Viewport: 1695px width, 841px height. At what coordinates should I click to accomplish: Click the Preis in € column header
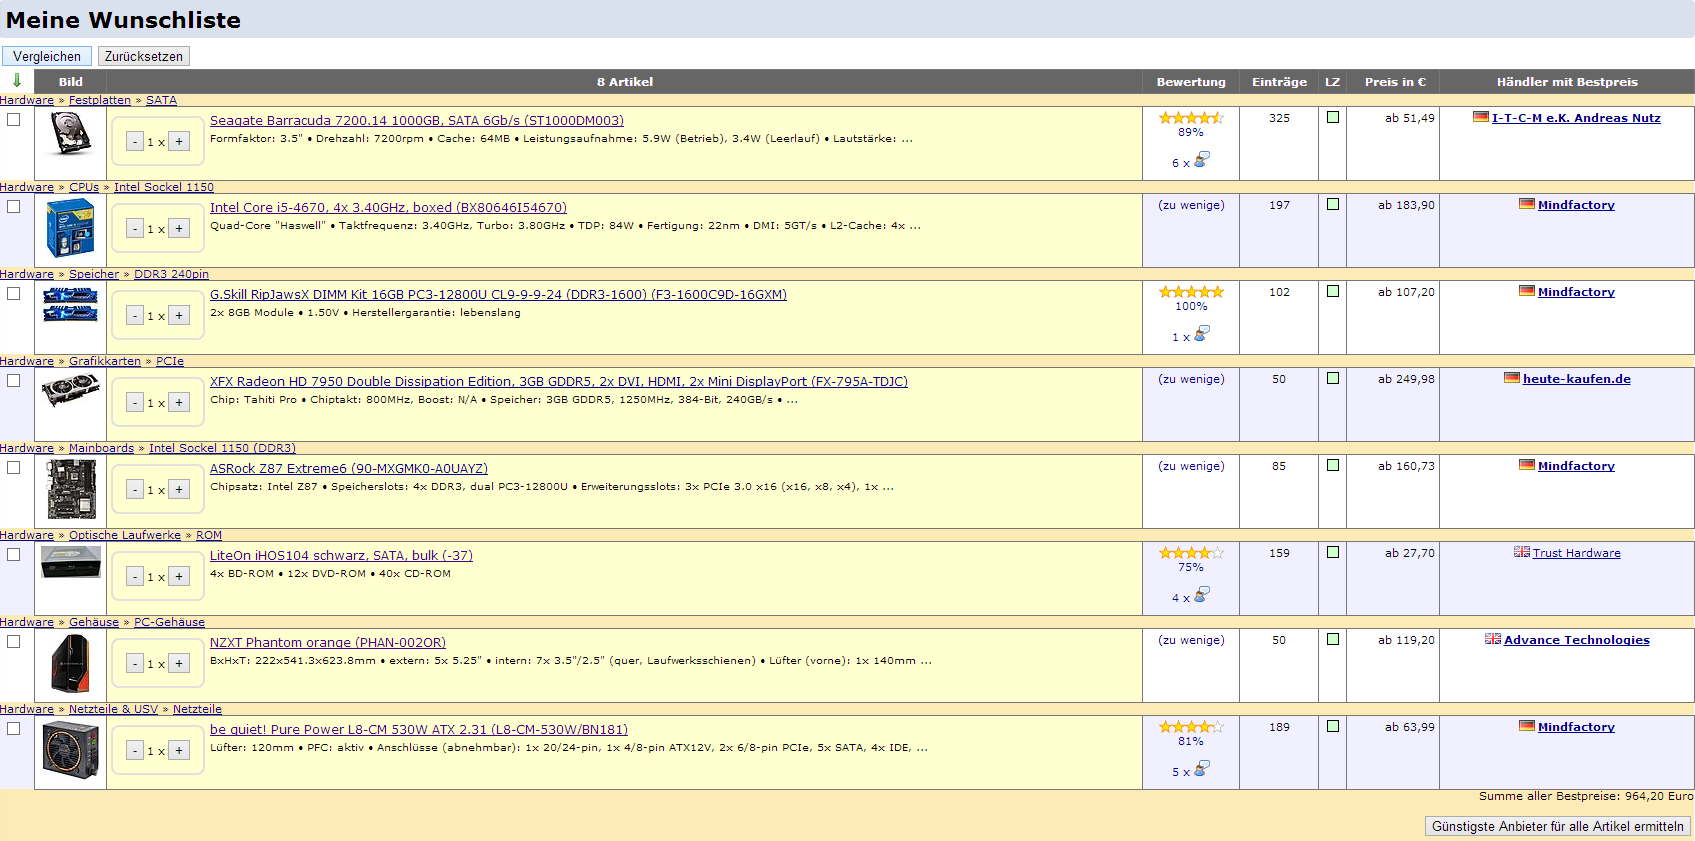pos(1395,82)
